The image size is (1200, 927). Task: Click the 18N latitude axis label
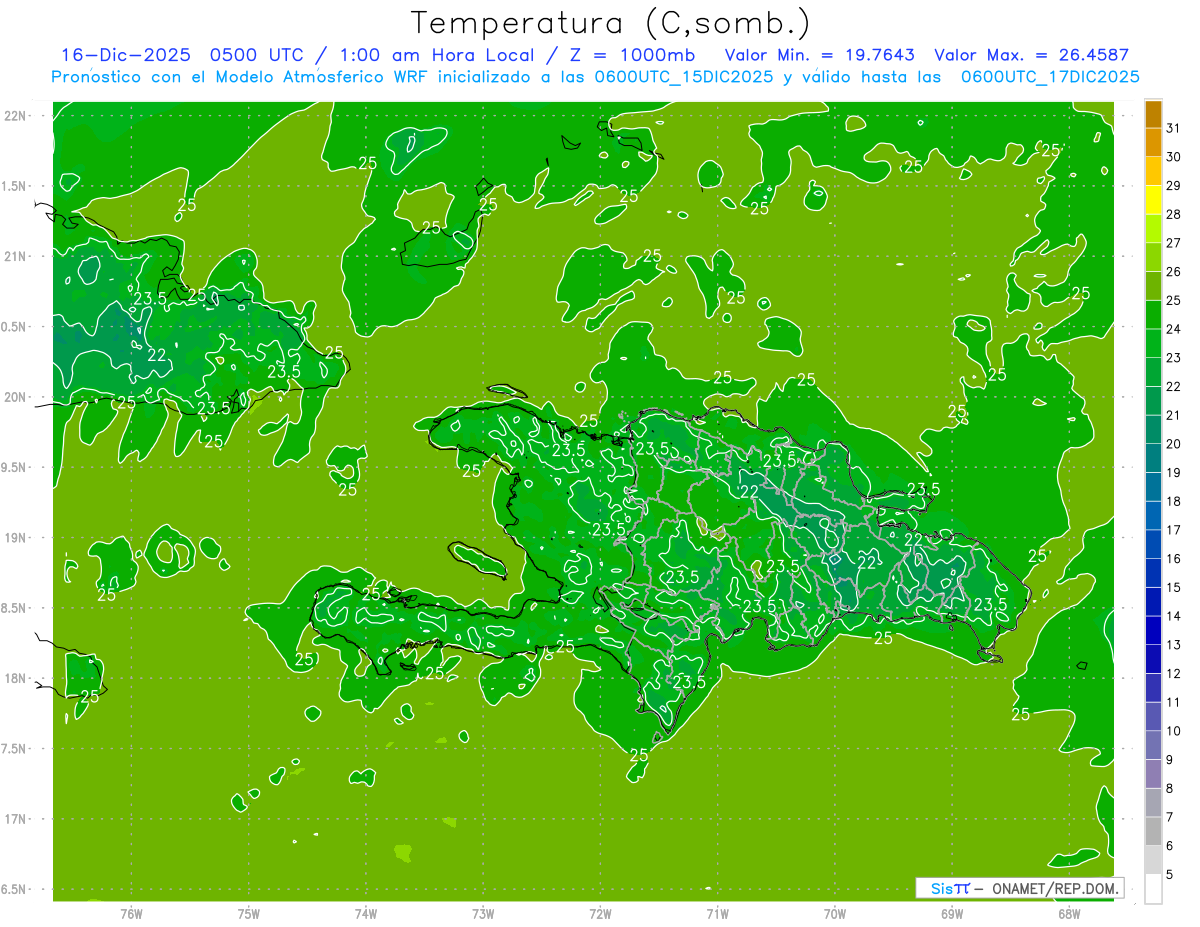pyautogui.click(x=16, y=678)
